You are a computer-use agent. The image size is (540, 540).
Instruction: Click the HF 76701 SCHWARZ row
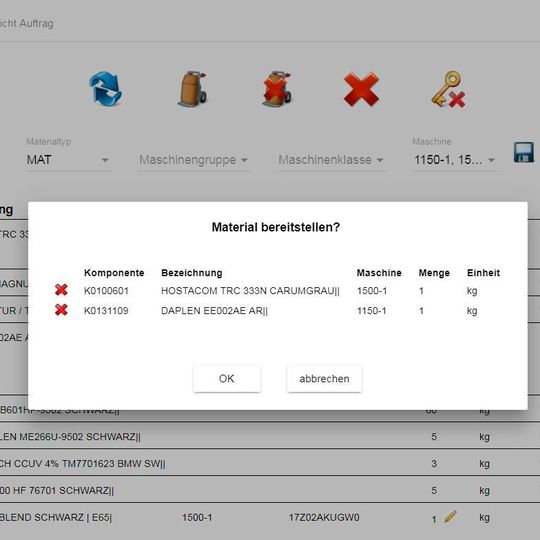pyautogui.click(x=270, y=490)
